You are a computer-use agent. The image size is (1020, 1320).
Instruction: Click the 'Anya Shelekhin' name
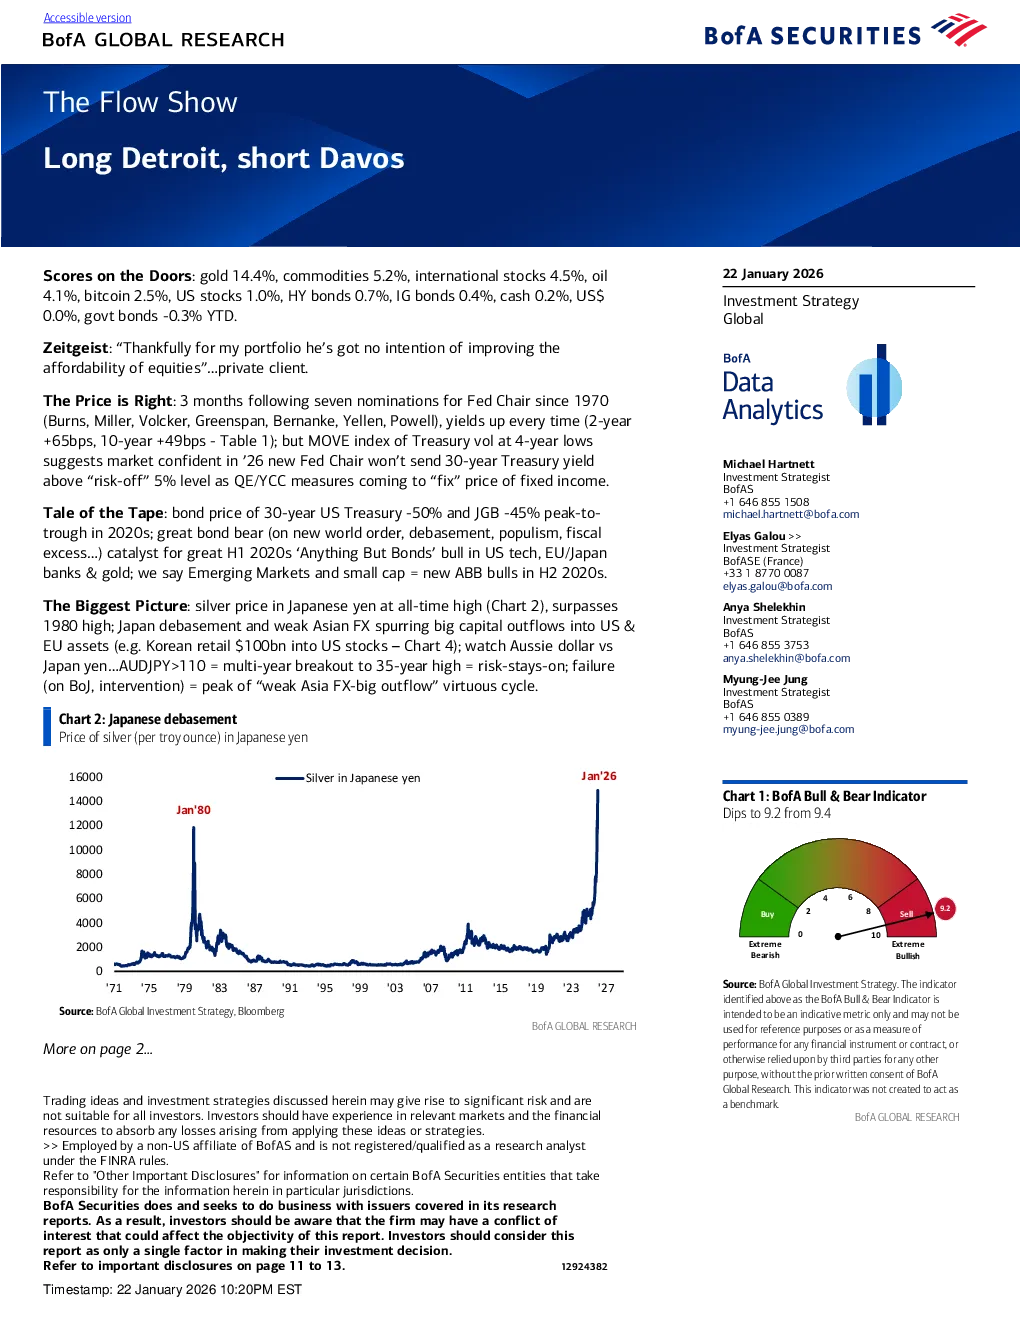[x=764, y=607]
